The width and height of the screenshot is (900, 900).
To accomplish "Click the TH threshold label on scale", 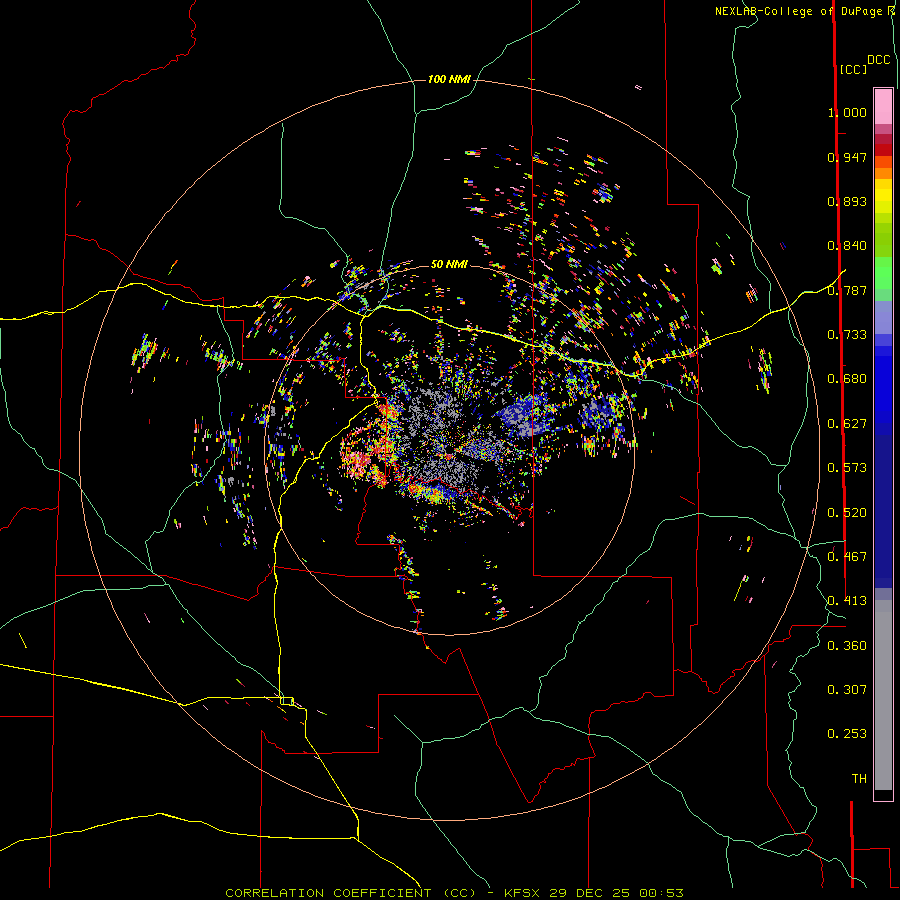I will (859, 779).
